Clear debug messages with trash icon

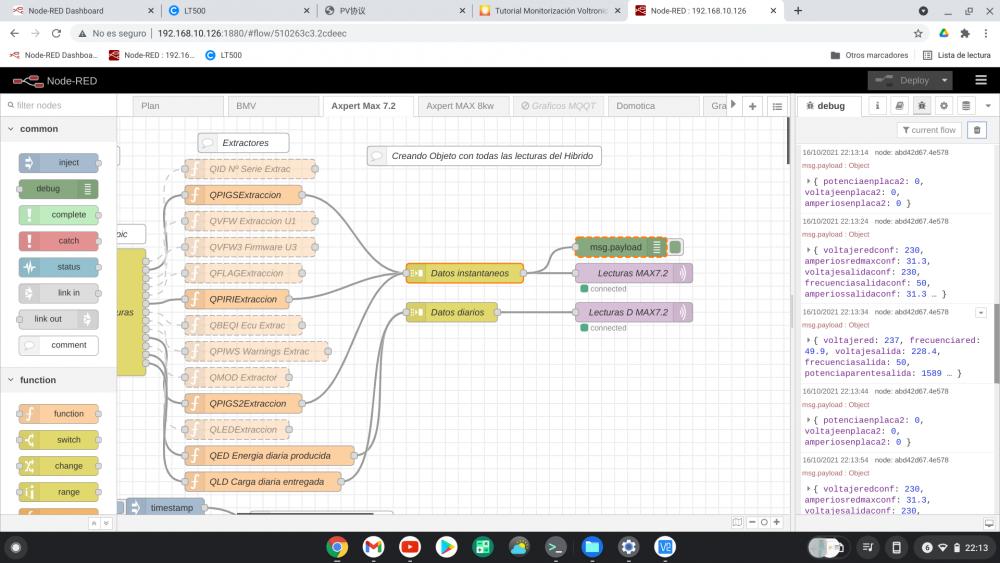[976, 130]
